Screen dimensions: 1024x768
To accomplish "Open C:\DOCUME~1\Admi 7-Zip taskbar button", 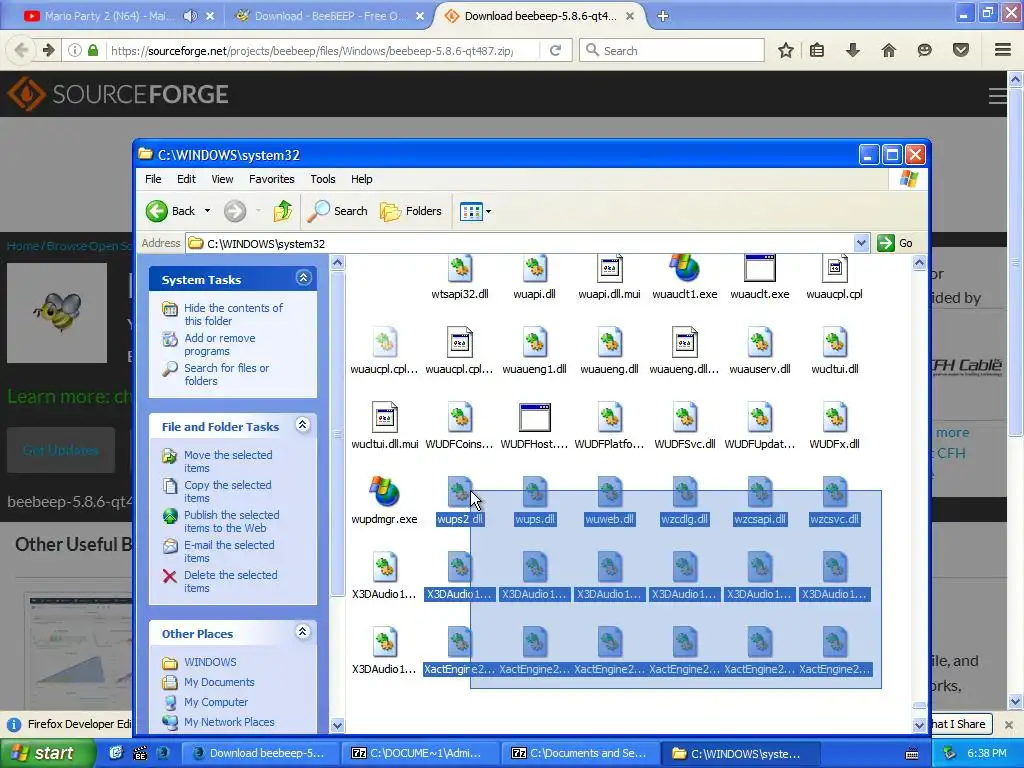I will 421,753.
